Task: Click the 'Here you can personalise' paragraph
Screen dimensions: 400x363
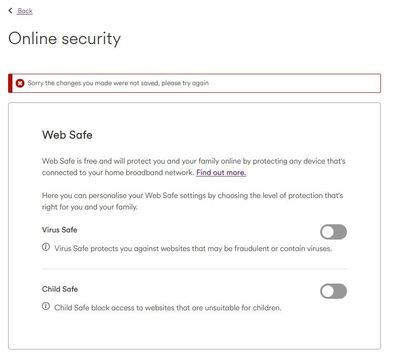Action: 192,201
